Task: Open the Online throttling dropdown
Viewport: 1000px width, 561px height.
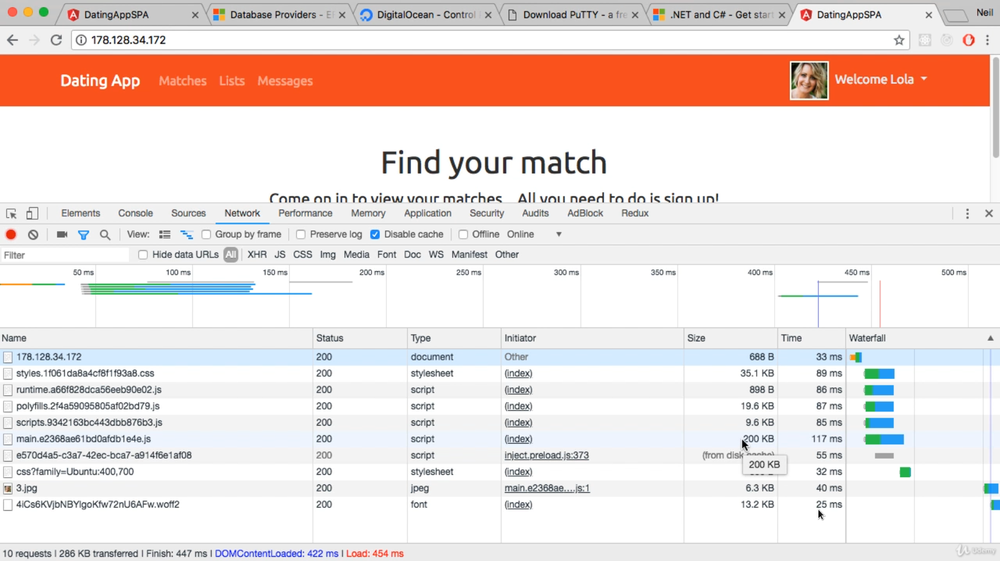Action: (535, 235)
